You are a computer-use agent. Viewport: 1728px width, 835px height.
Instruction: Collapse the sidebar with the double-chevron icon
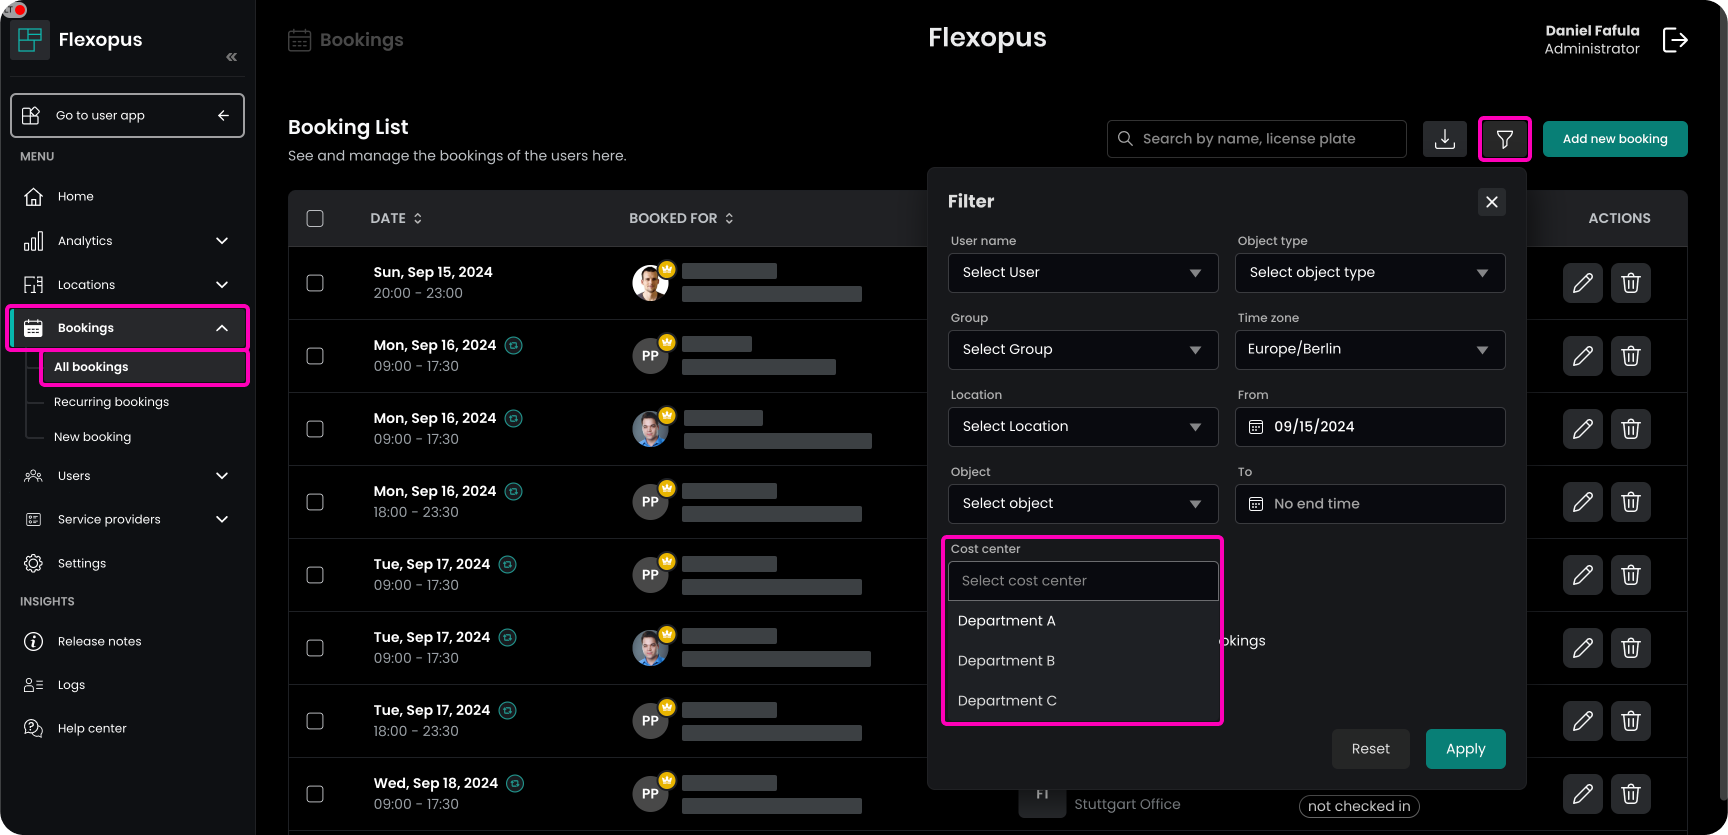231,57
